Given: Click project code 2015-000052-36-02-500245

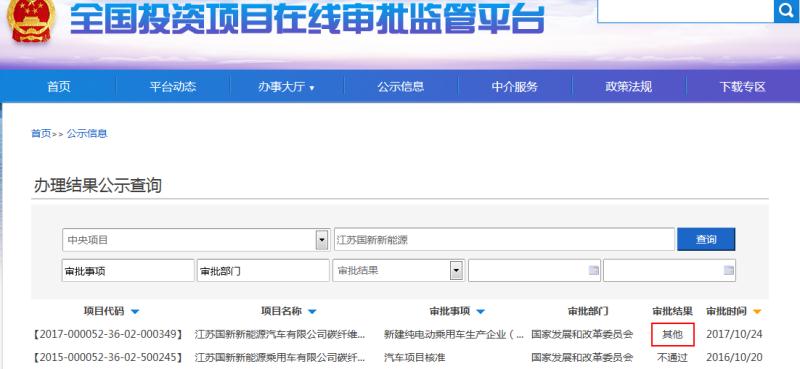Looking at the screenshot, I should 108,357.
